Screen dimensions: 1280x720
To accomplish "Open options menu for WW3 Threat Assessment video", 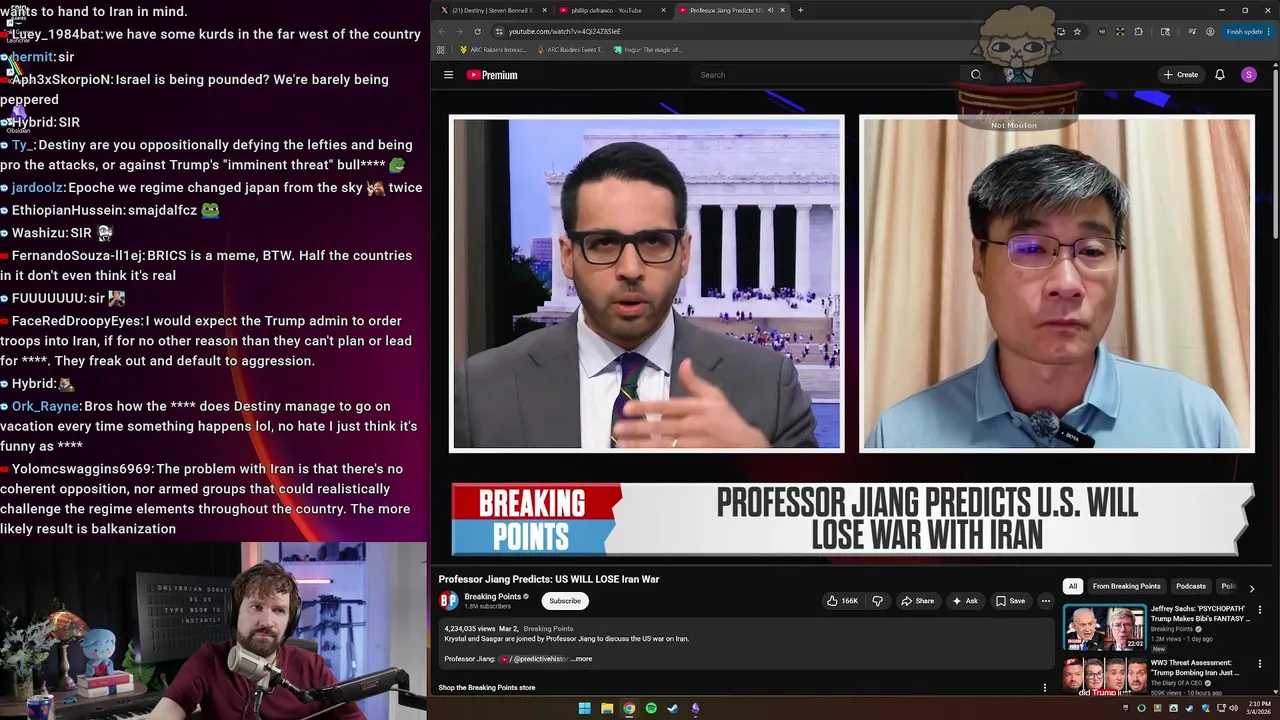I will click(1260, 664).
